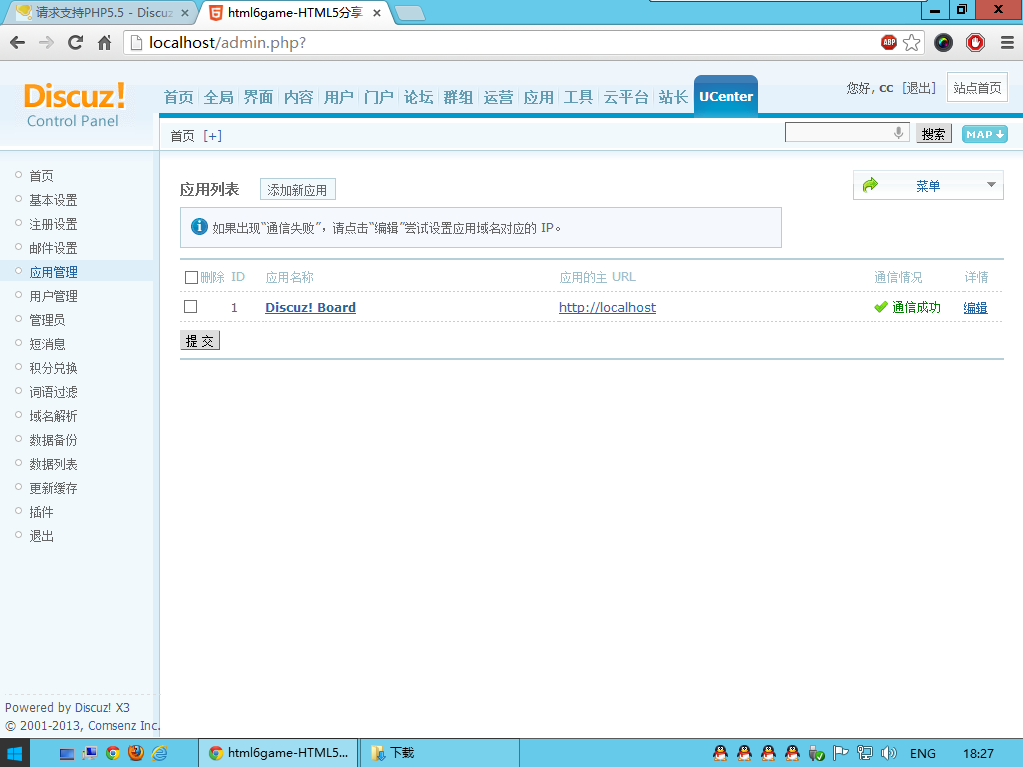This screenshot has height=767, width=1023.
Task: Check the box for Discuz! Board row
Action: pyautogui.click(x=191, y=307)
